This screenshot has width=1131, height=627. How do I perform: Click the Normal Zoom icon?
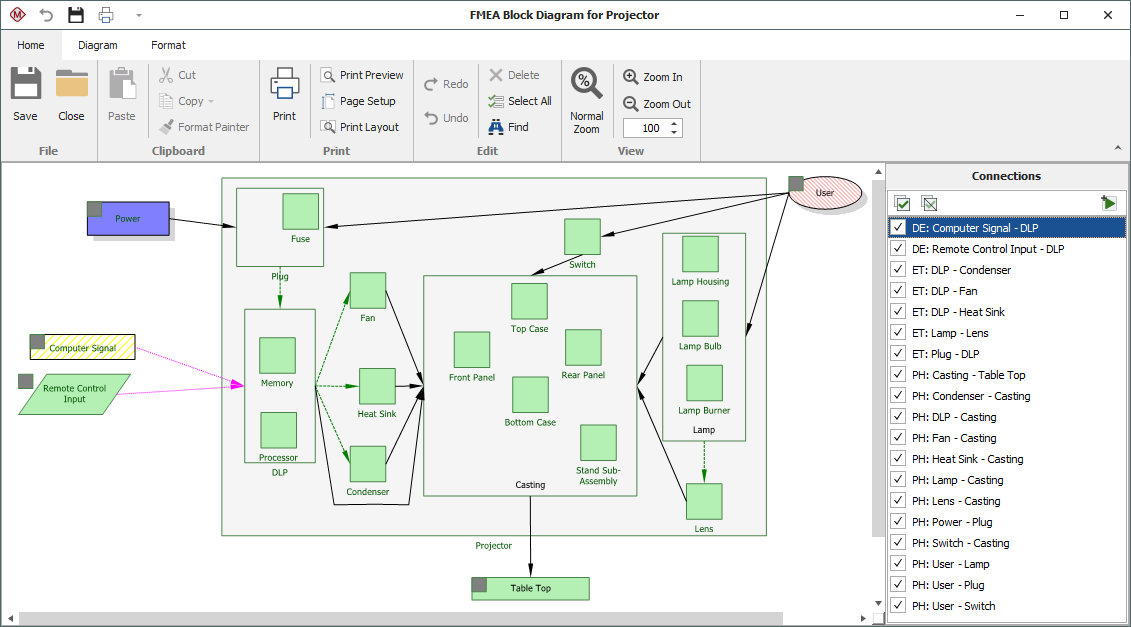587,86
